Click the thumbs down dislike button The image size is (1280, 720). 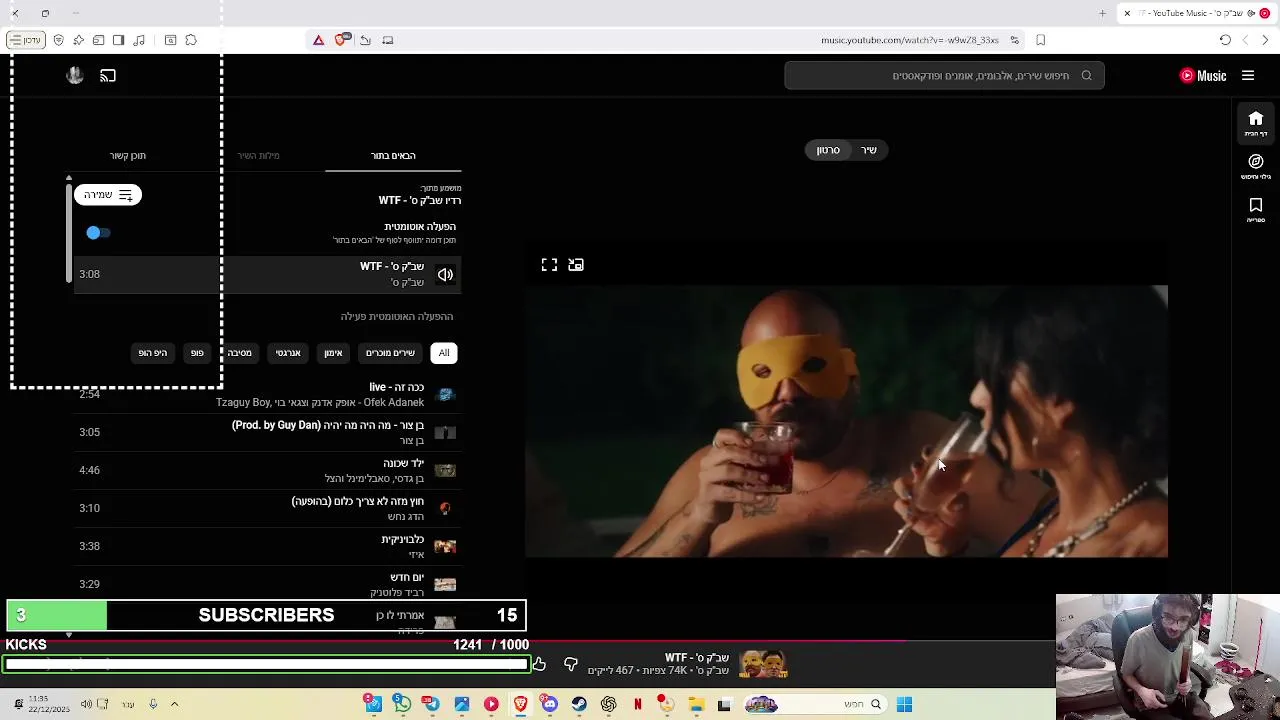pyautogui.click(x=571, y=664)
